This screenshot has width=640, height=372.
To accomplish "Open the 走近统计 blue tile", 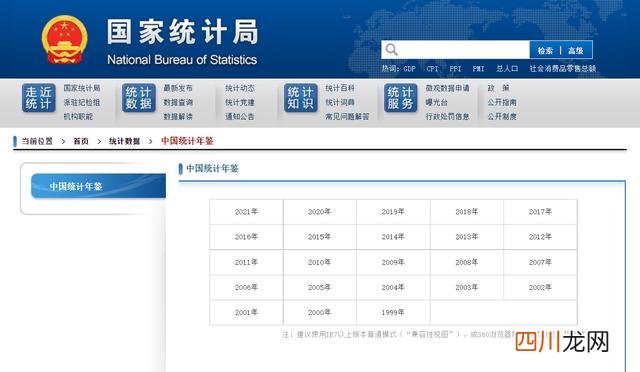I will coord(39,98).
